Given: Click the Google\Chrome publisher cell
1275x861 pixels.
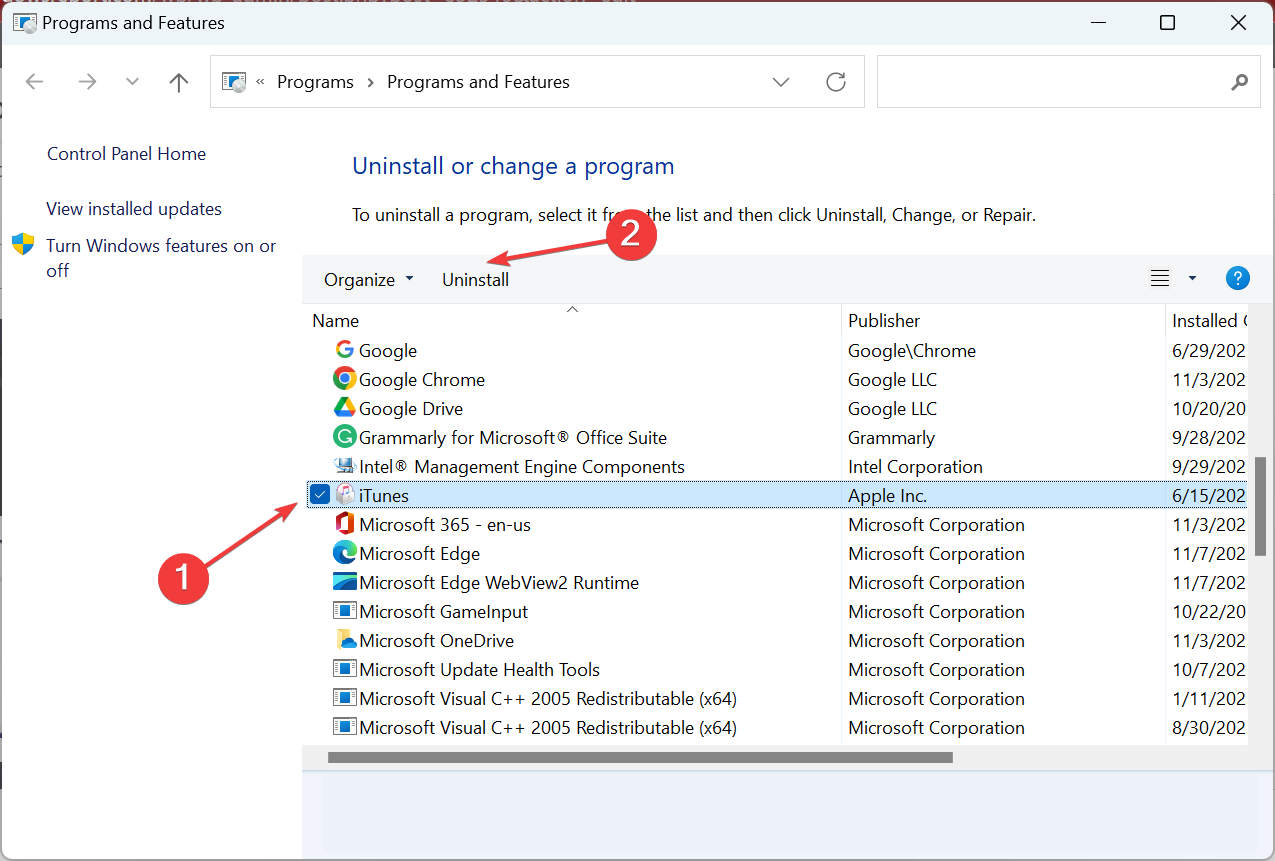Looking at the screenshot, I should (x=912, y=350).
